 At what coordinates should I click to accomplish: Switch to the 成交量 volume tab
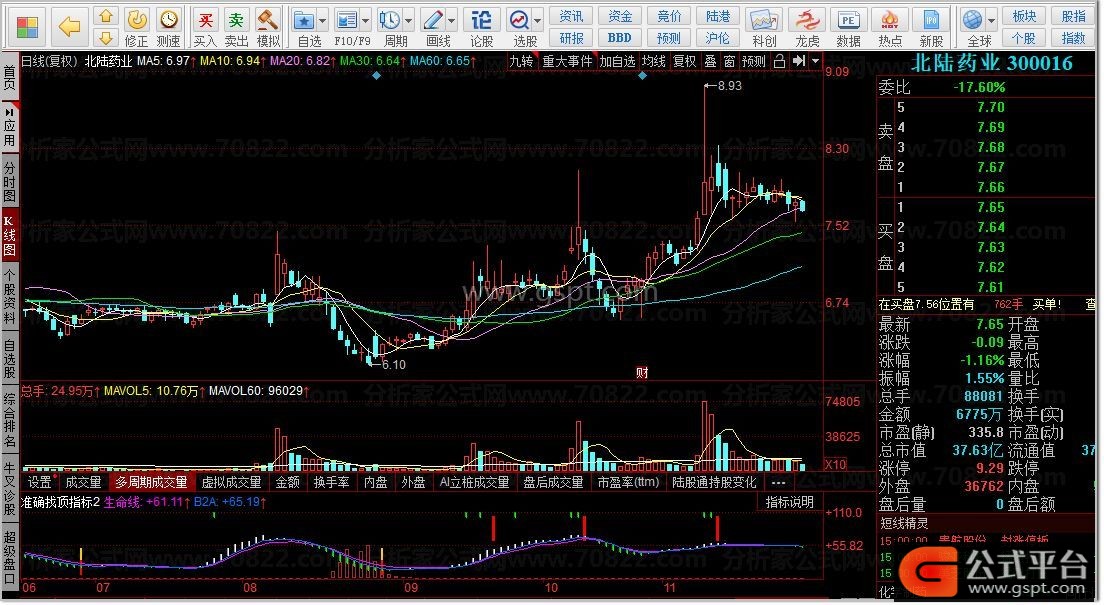coord(83,482)
